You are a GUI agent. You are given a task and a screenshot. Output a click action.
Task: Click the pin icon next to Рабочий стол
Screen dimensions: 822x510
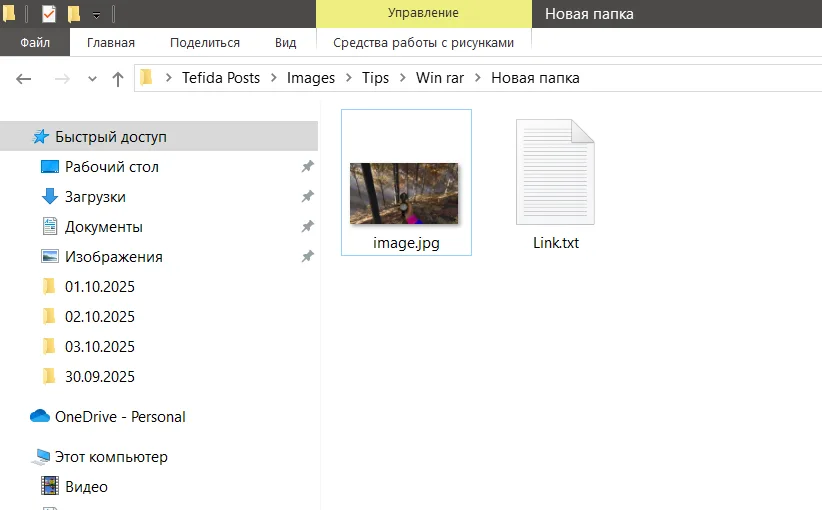click(x=307, y=167)
